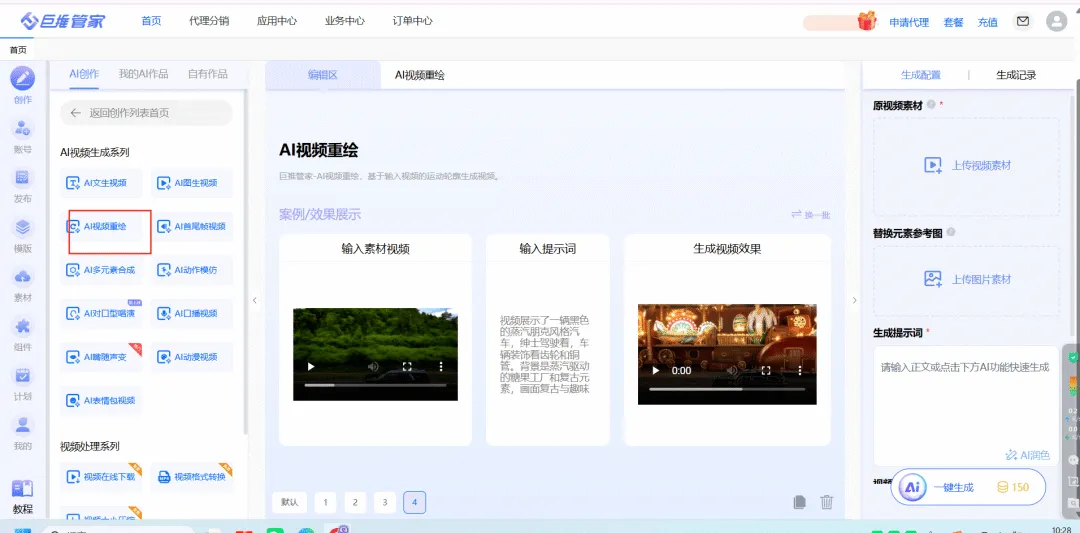This screenshot has height=533, width=1080.
Task: Click the 首页 page tab under logo
Action: [x=18, y=50]
